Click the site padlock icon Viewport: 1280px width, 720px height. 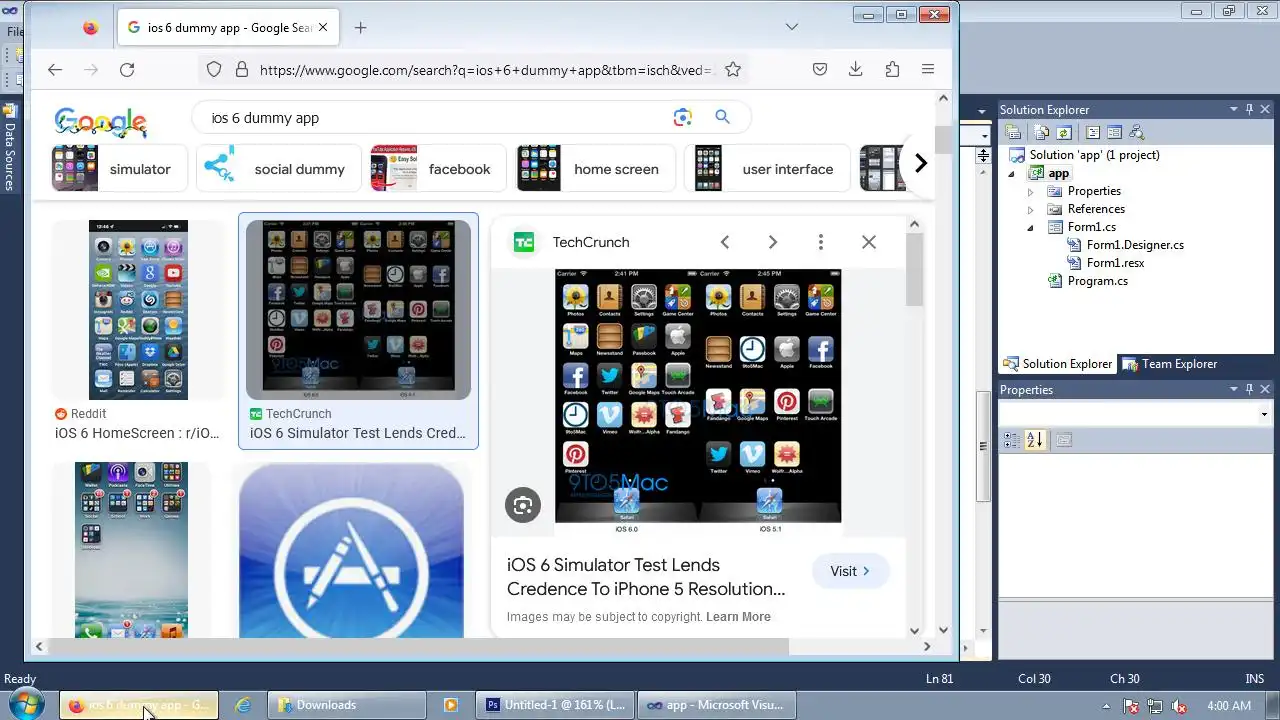(241, 69)
